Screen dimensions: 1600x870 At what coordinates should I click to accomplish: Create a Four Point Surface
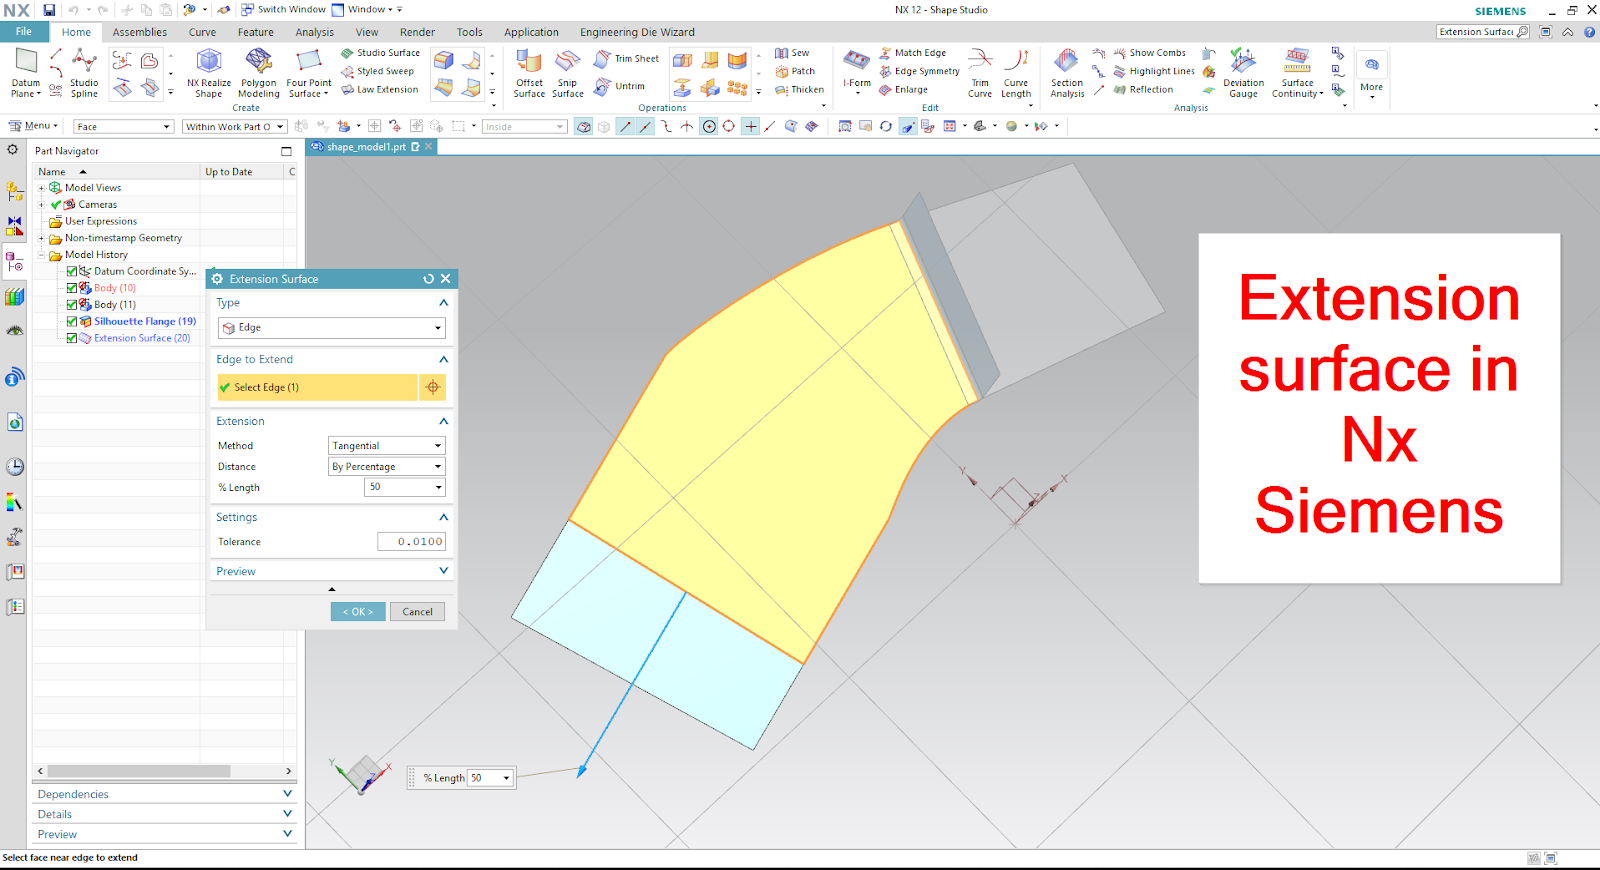309,73
